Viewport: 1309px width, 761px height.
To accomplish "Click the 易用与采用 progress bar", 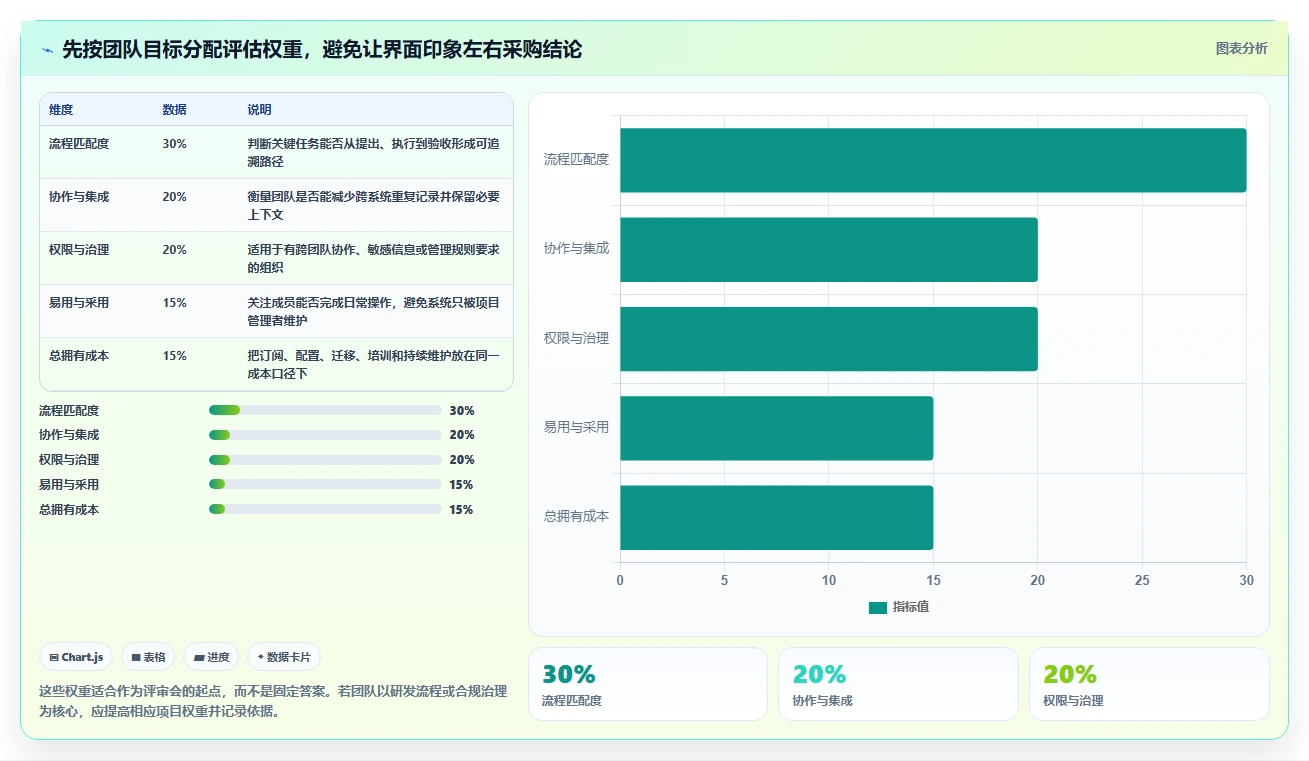I will coord(325,484).
